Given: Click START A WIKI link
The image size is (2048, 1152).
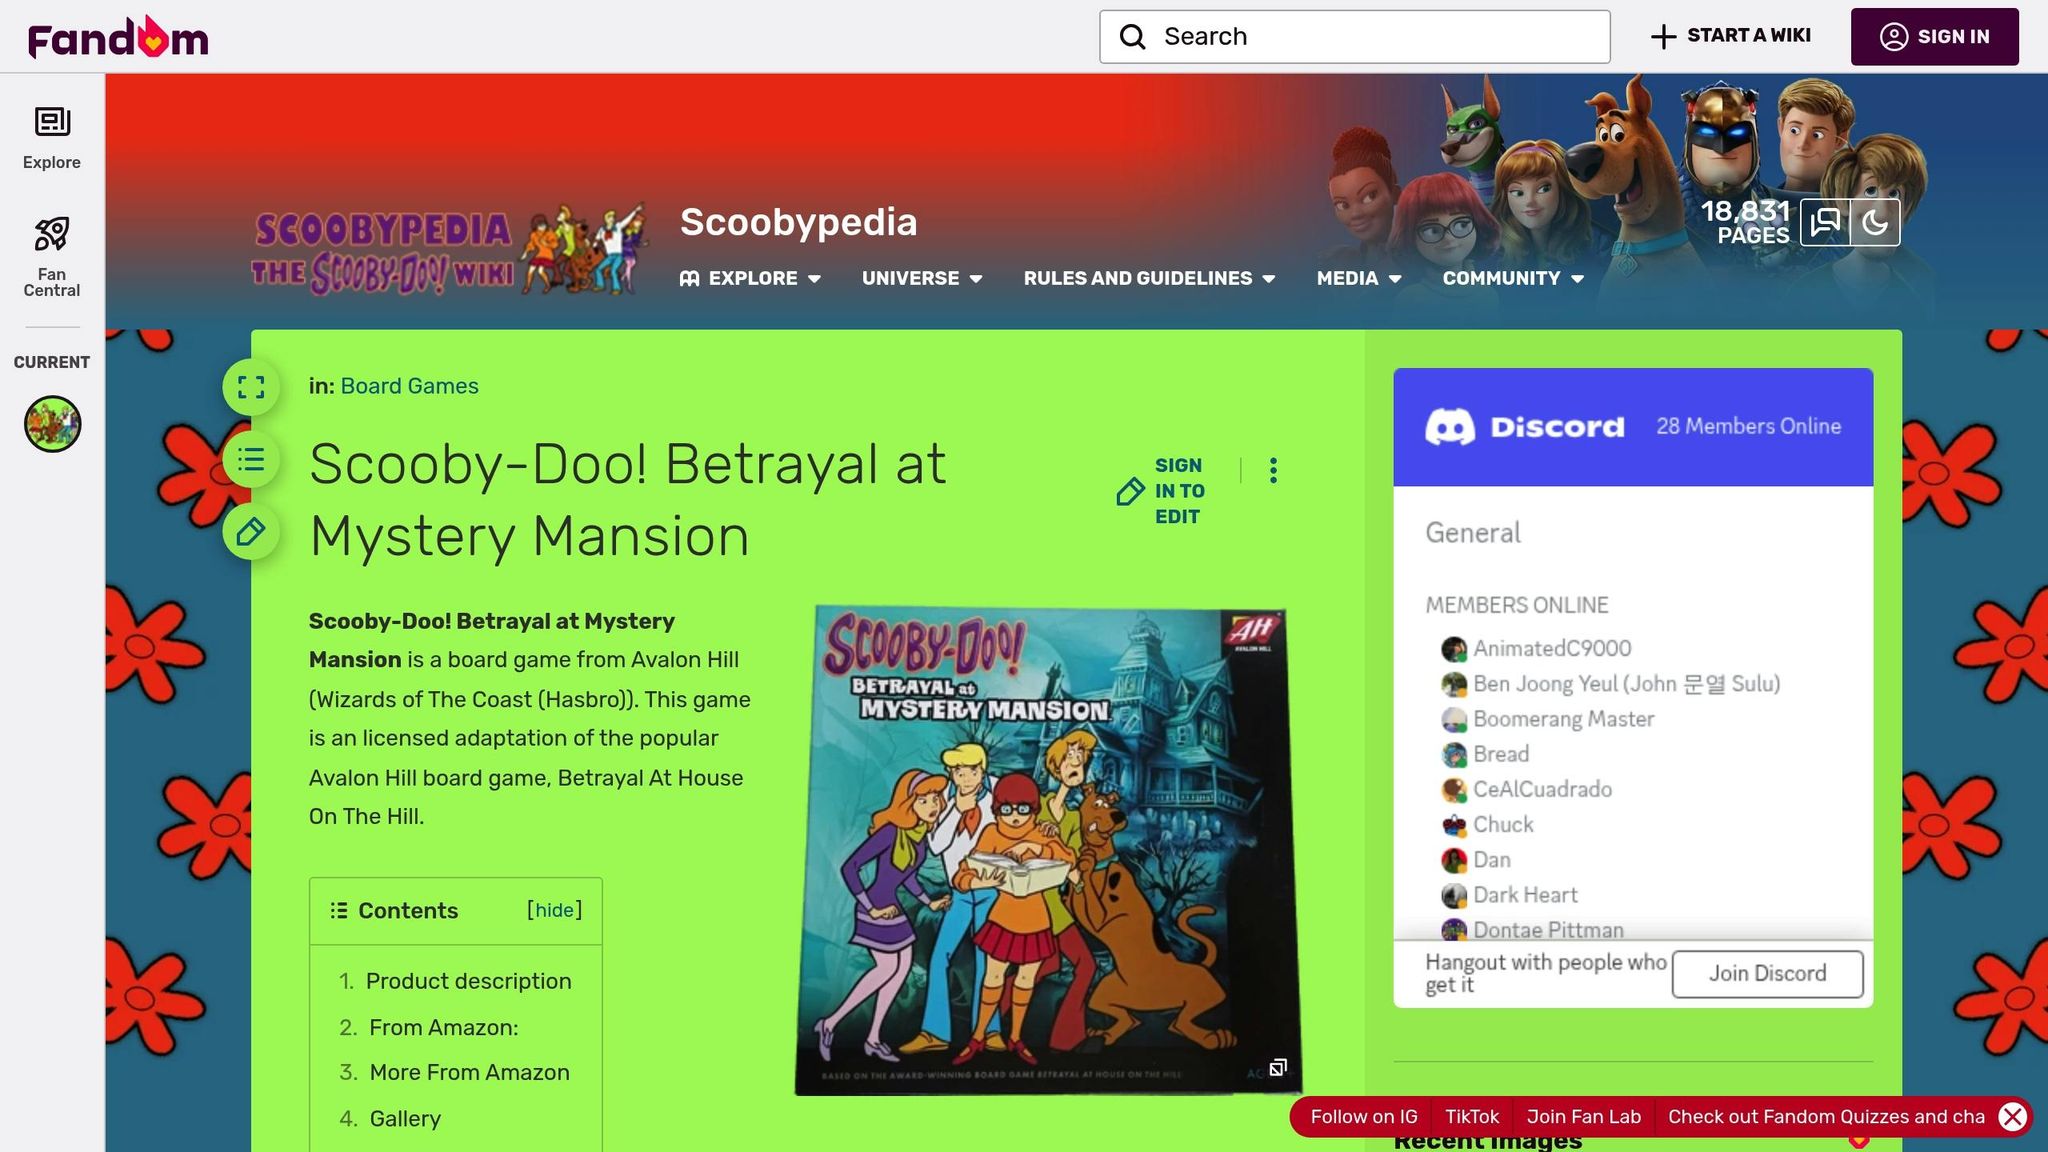Looking at the screenshot, I should pos(1731,36).
